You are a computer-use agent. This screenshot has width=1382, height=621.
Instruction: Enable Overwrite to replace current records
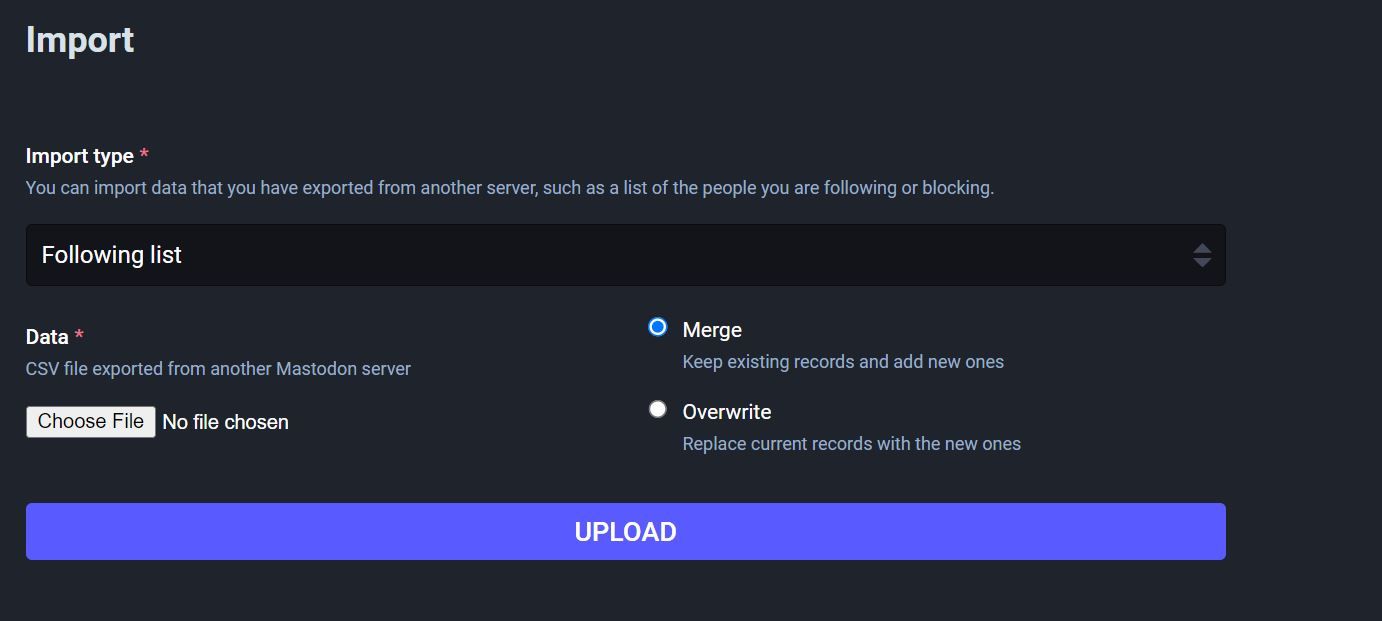point(658,408)
